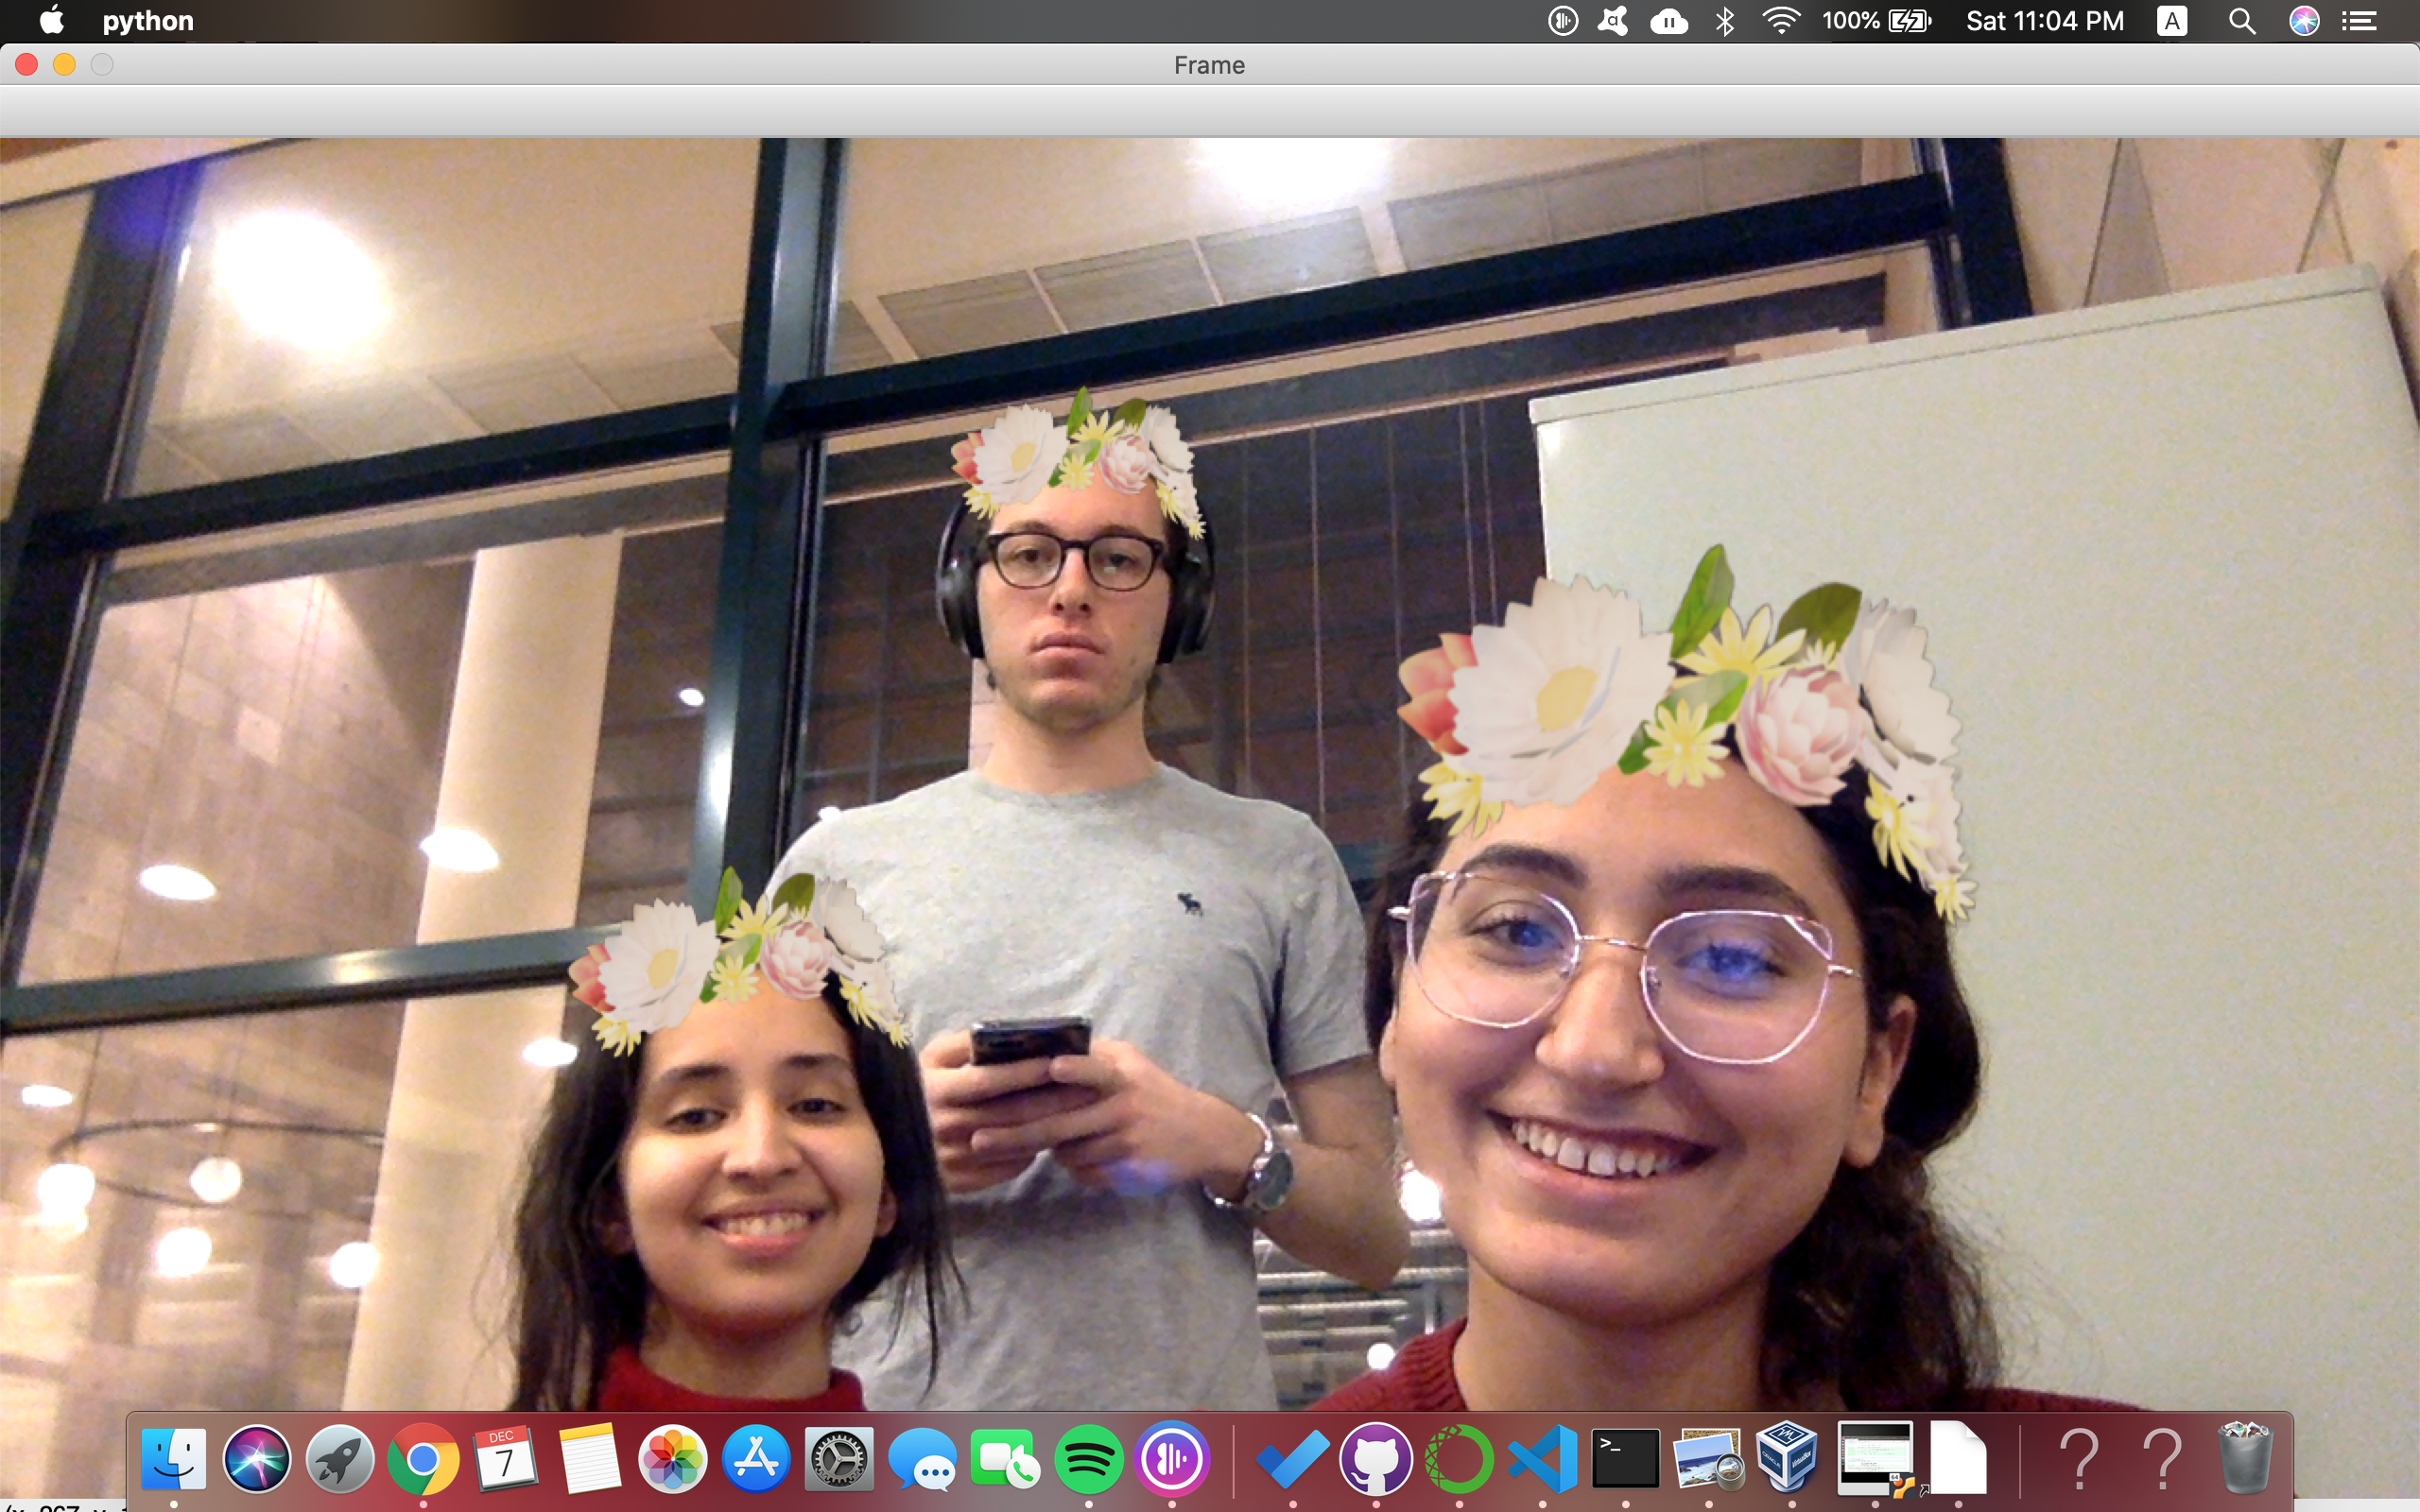Click the Avast antivirus menu bar icon
The width and height of the screenshot is (2420, 1512).
(1613, 21)
